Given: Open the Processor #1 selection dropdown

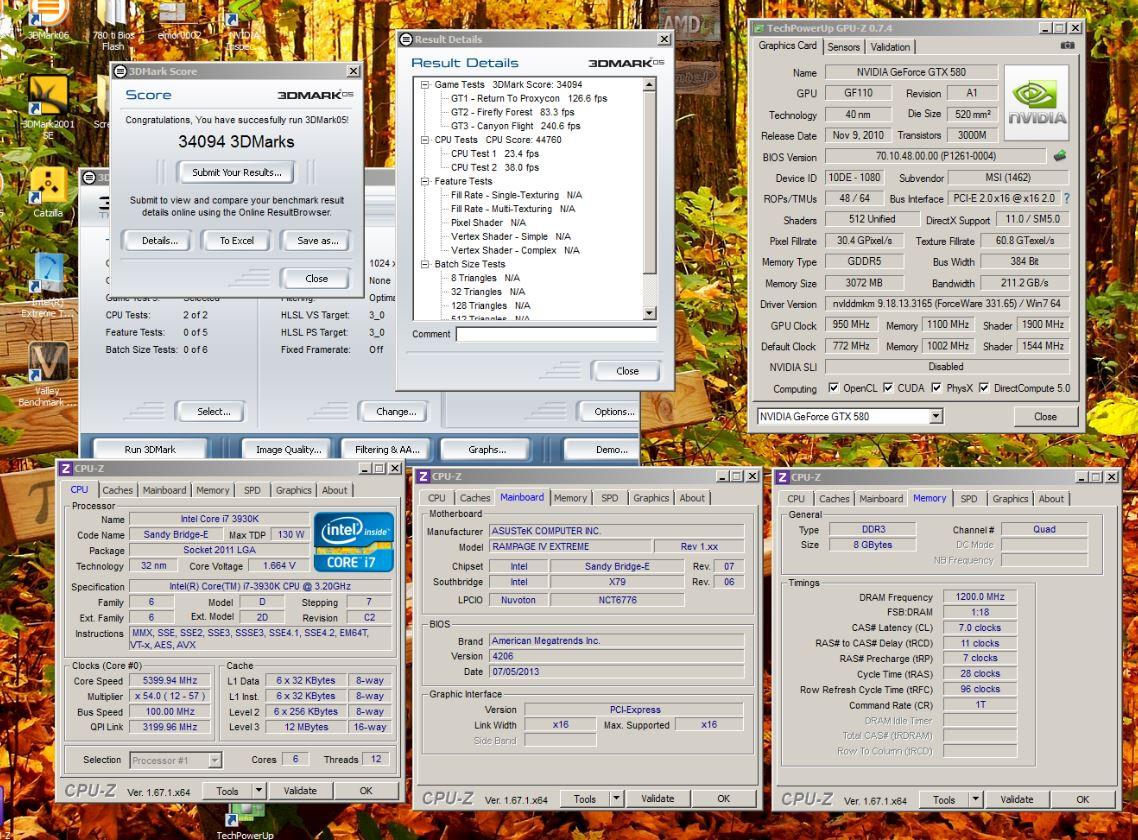Looking at the screenshot, I should coord(215,760).
